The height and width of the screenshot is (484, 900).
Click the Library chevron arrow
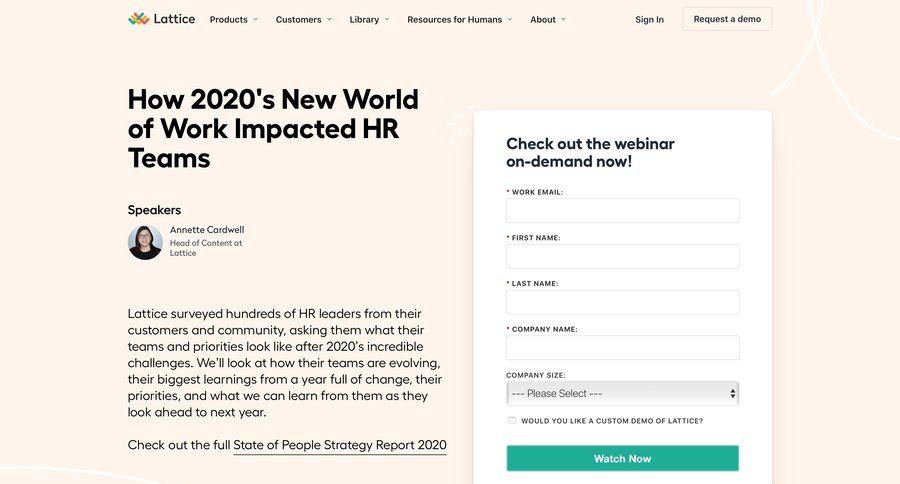pos(387,19)
